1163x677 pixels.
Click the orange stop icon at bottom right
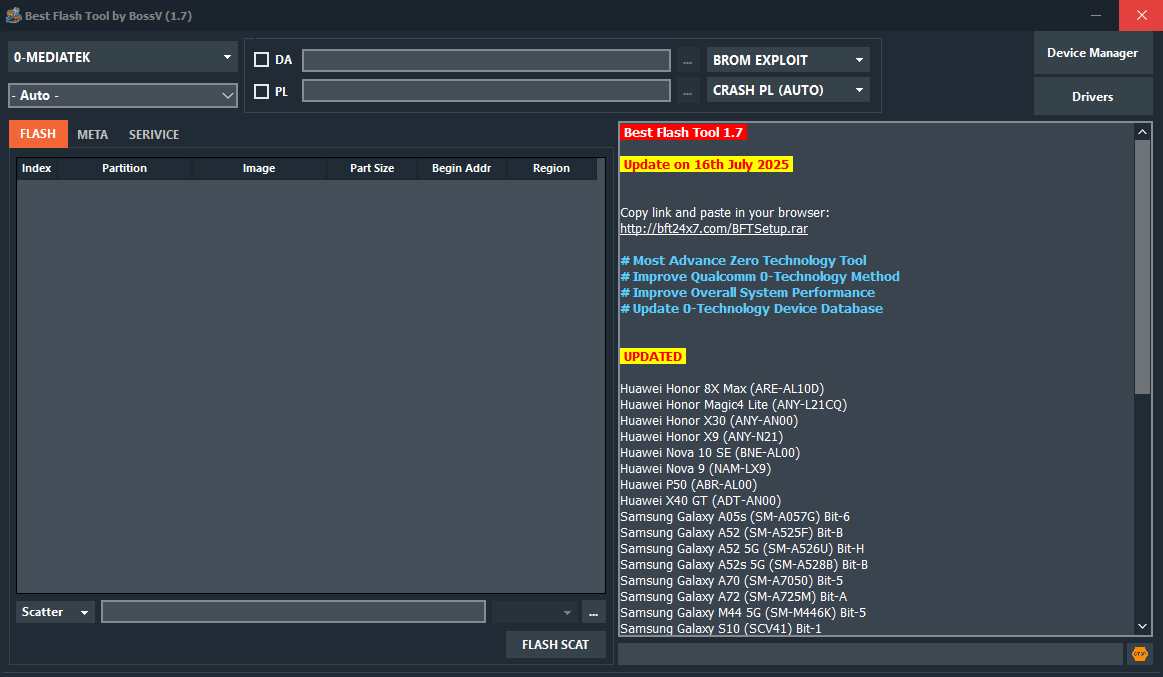(1139, 654)
